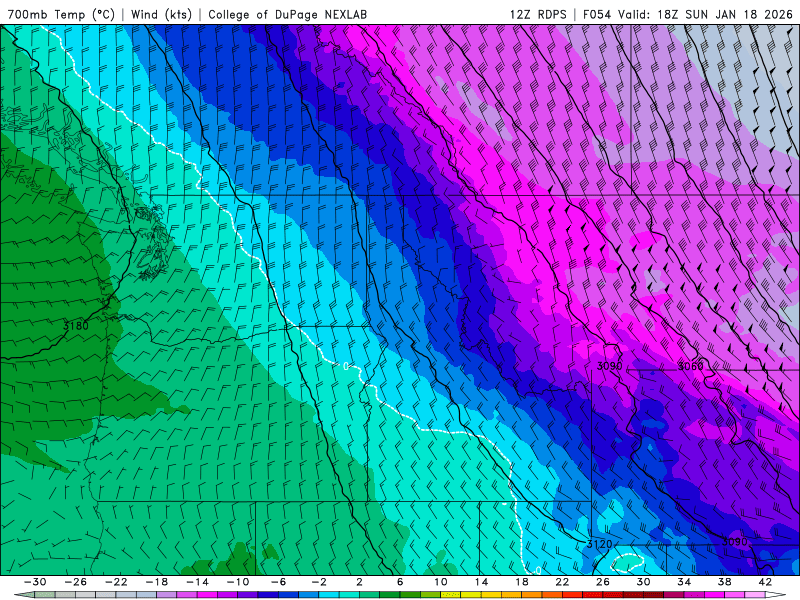This screenshot has height=600, width=800.
Task: Select the 14 value on the color scale
Action: [481, 582]
